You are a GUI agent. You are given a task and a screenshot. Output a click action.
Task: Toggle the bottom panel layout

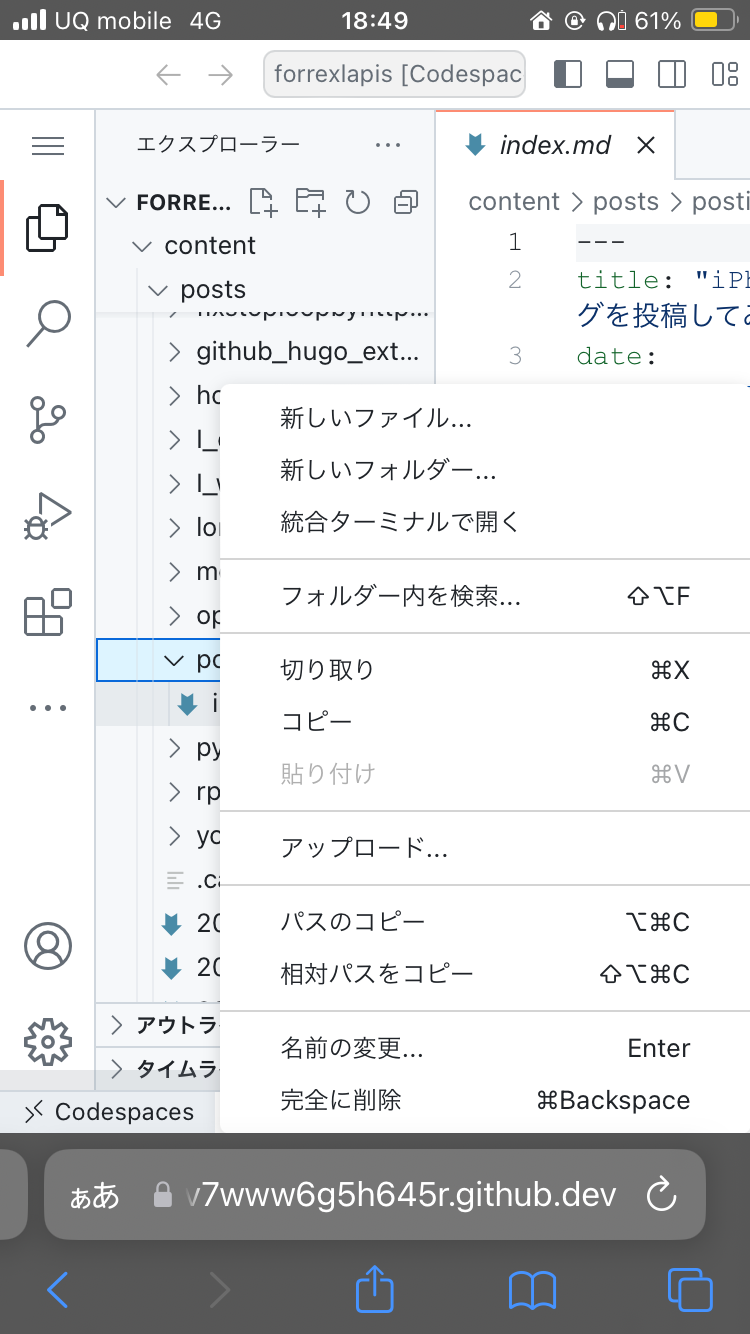(620, 75)
